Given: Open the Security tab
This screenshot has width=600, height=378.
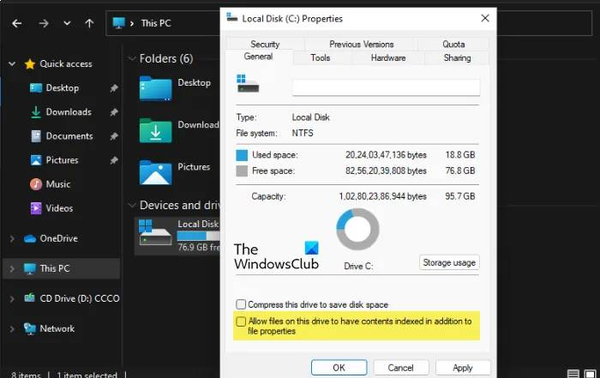Looking at the screenshot, I should 265,44.
